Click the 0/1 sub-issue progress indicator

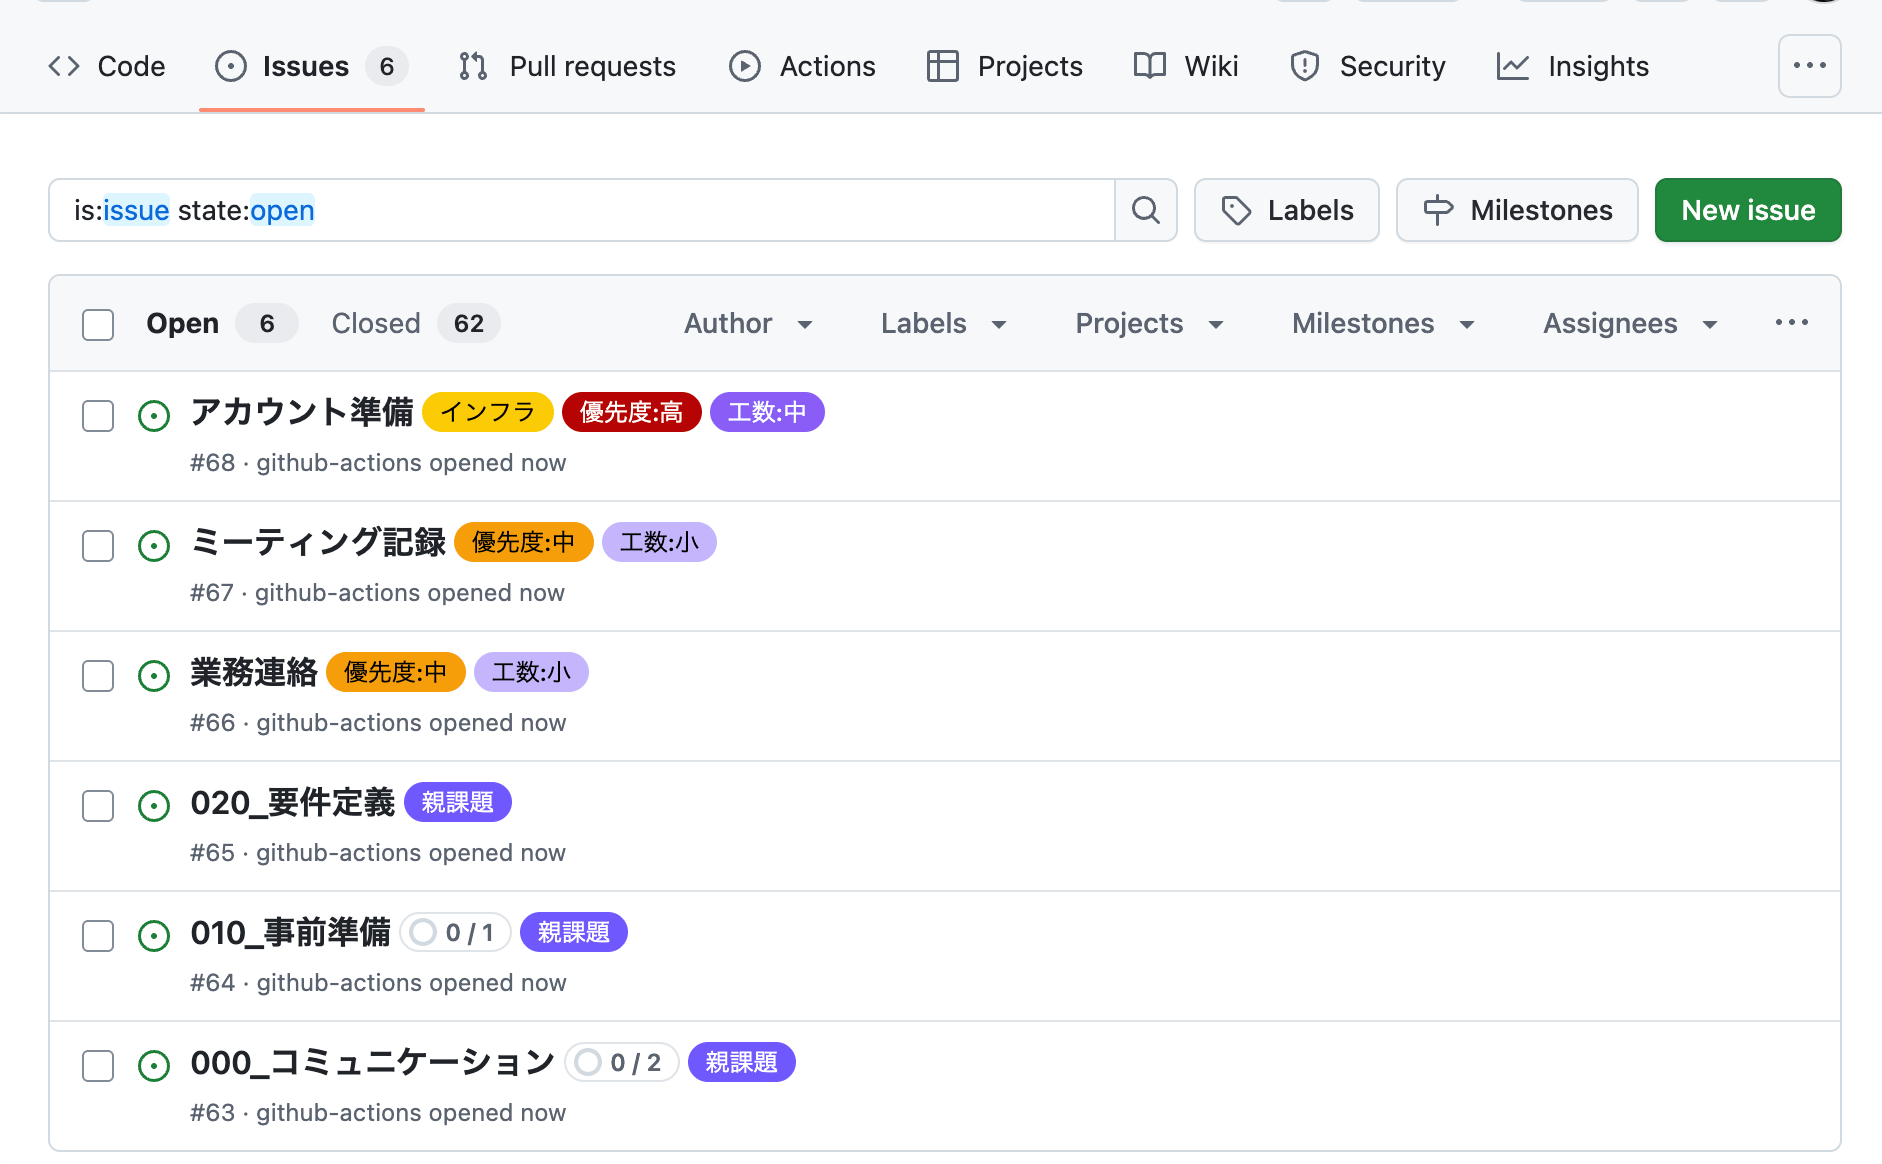coord(456,933)
